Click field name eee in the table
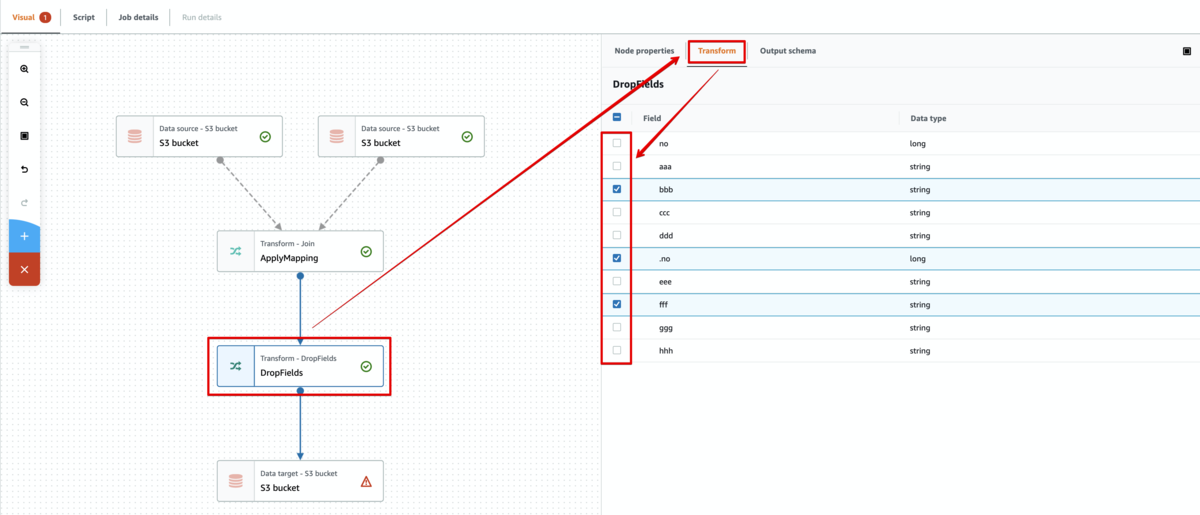The height and width of the screenshot is (515, 1200). 666,282
